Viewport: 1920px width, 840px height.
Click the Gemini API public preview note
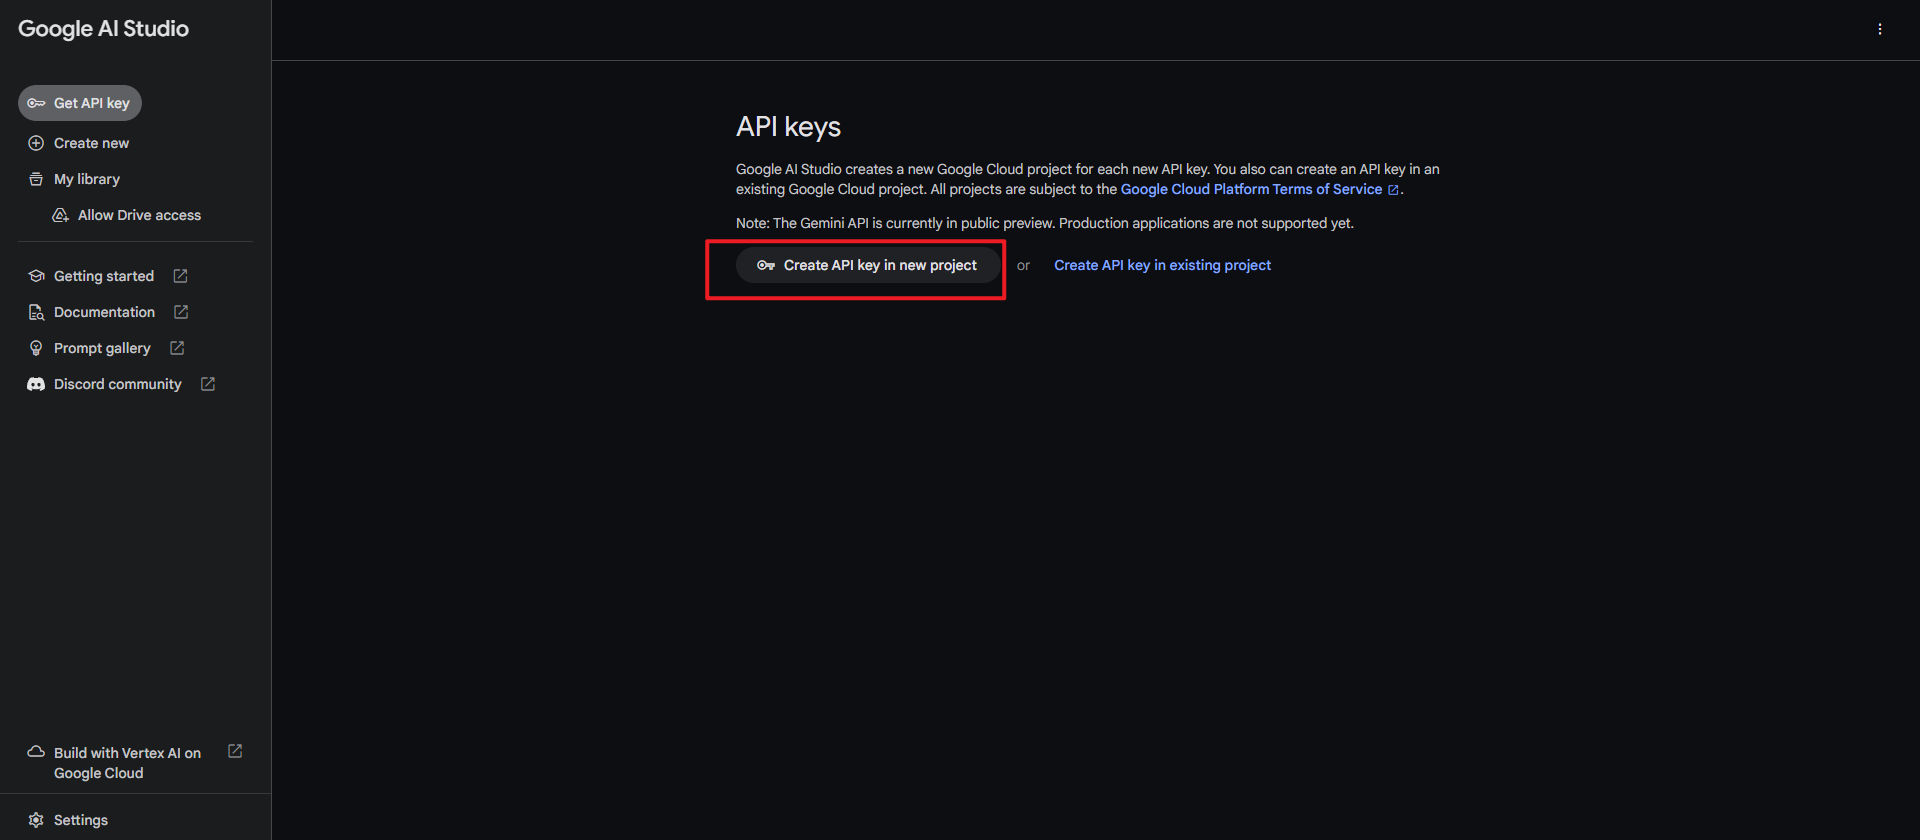pos(1045,223)
